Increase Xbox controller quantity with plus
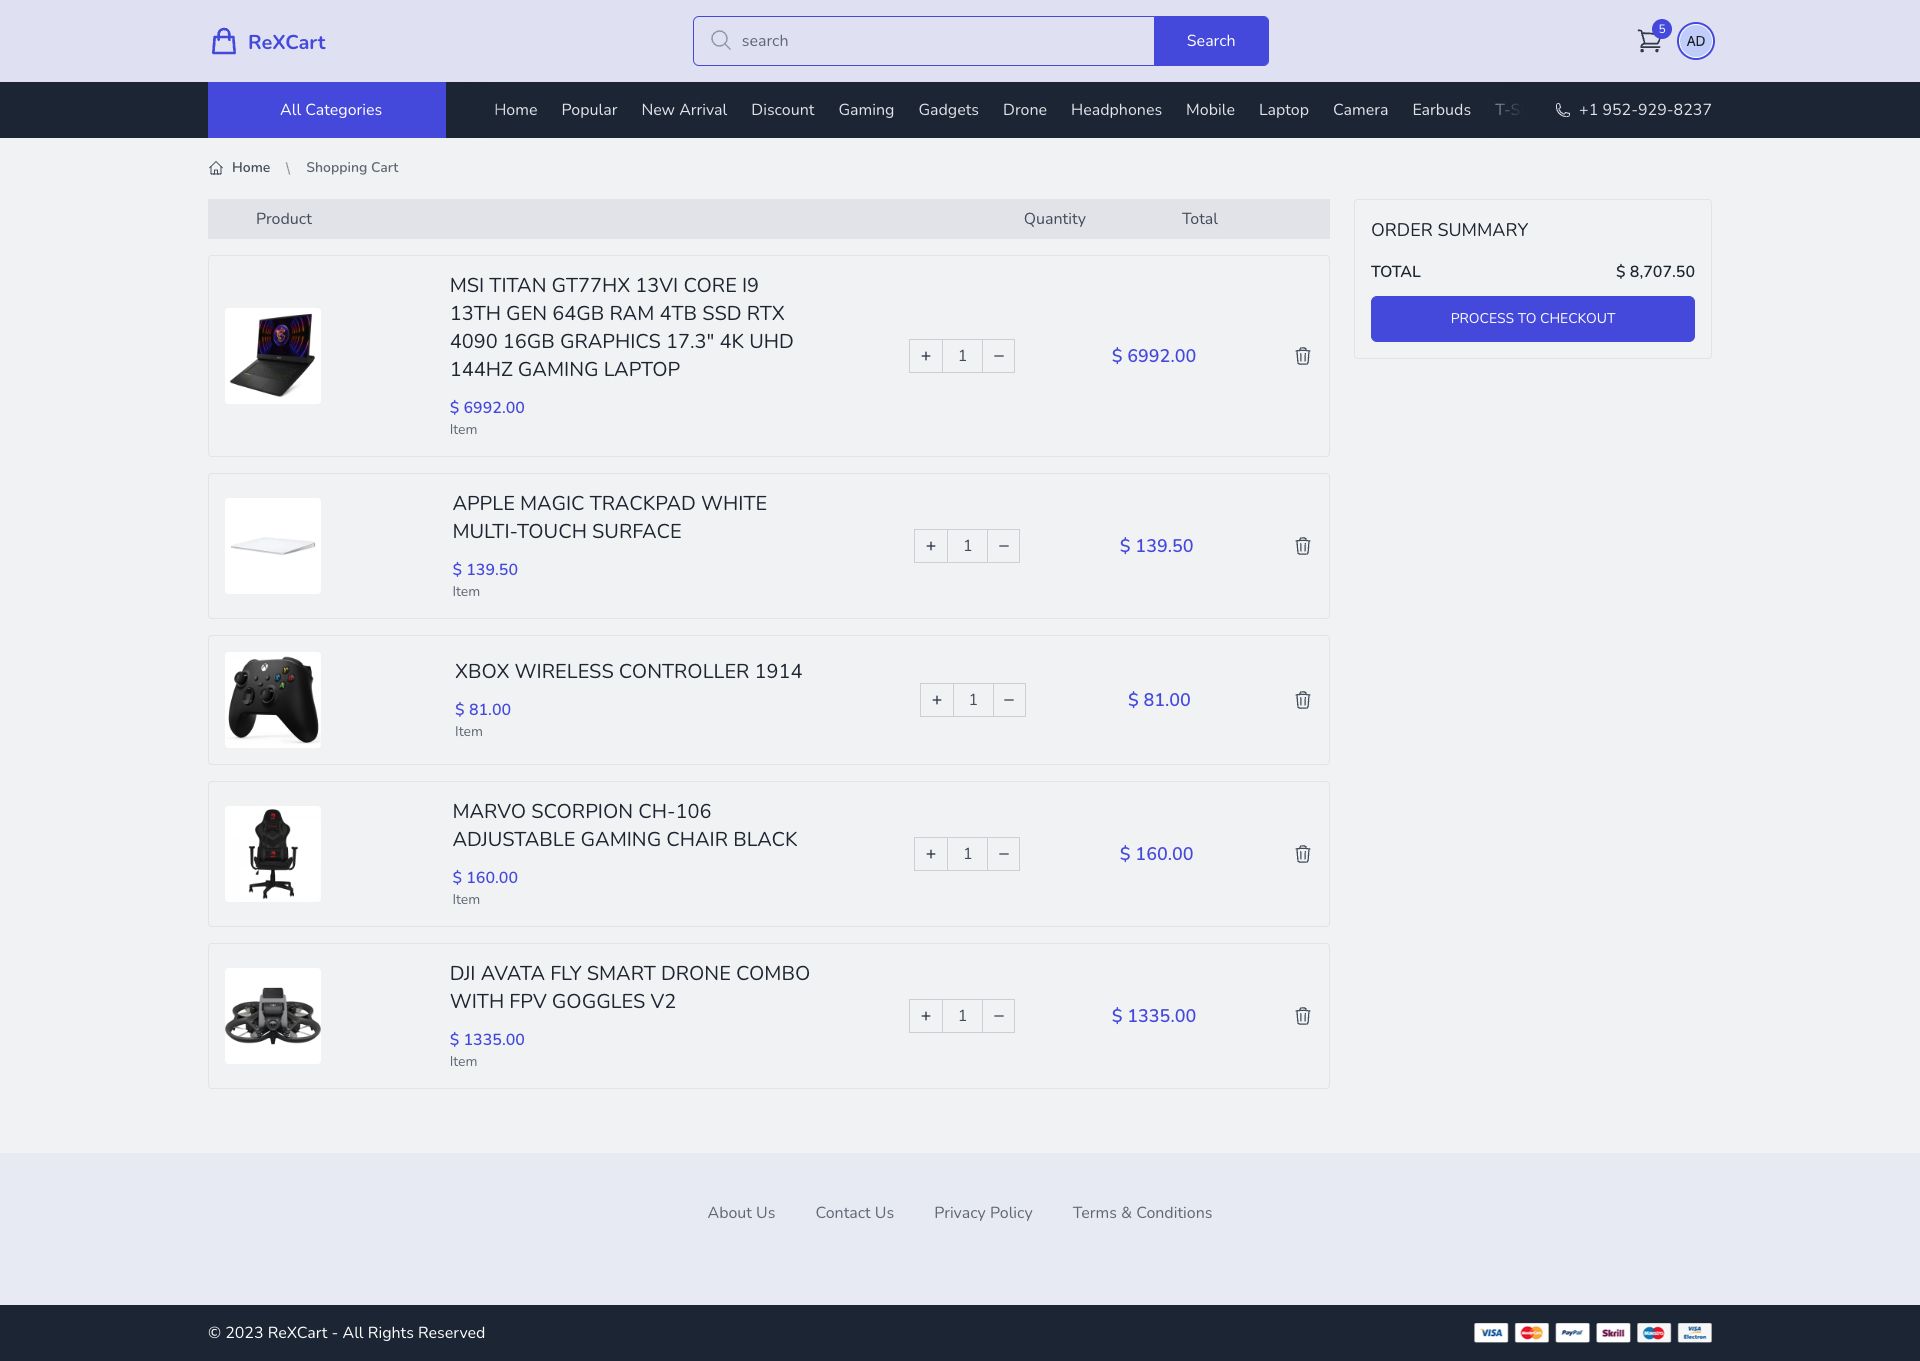Image resolution: width=1920 pixels, height=1361 pixels. click(937, 700)
